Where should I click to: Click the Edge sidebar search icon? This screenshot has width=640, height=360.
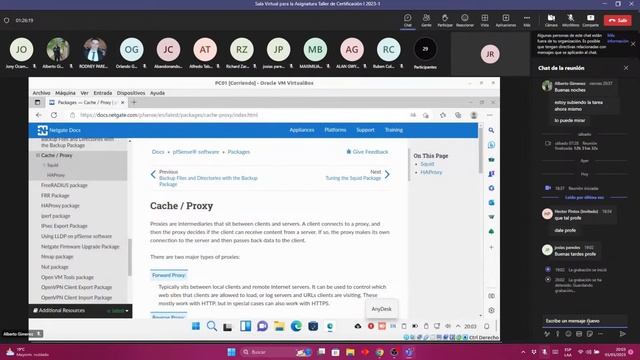point(491,130)
